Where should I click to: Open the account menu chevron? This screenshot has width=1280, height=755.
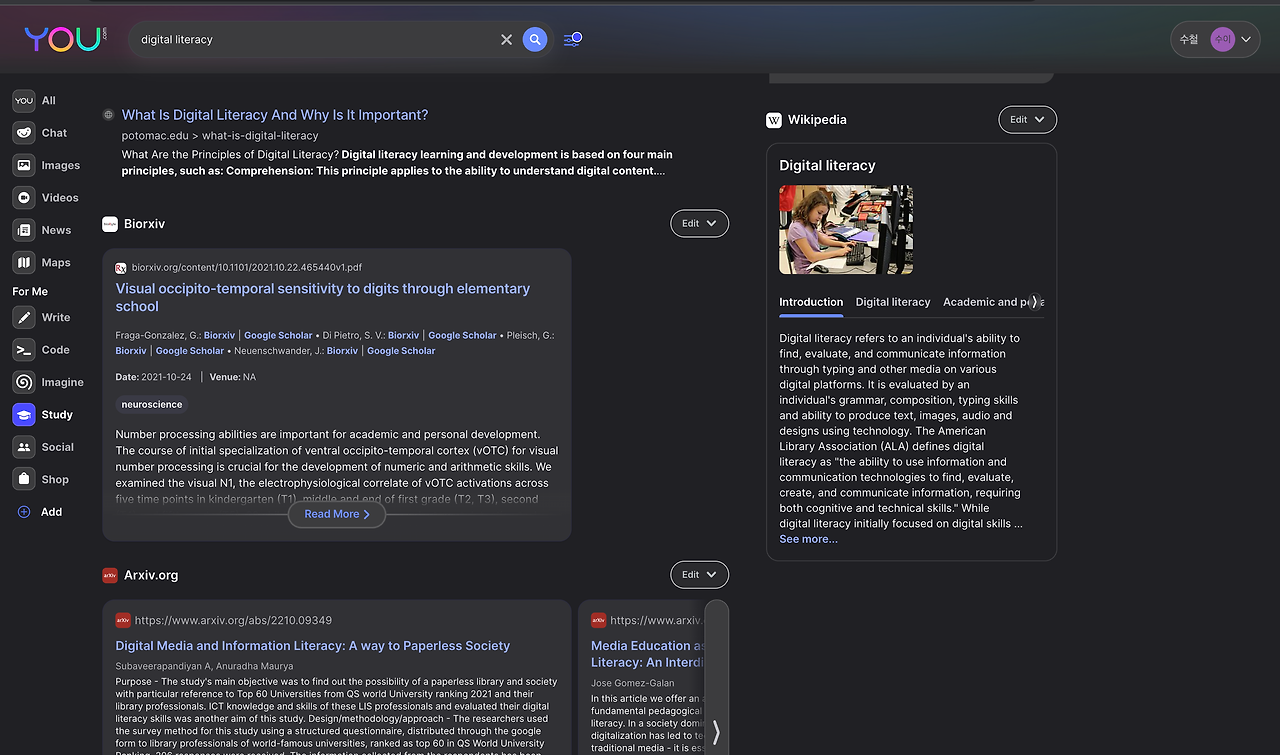point(1246,40)
